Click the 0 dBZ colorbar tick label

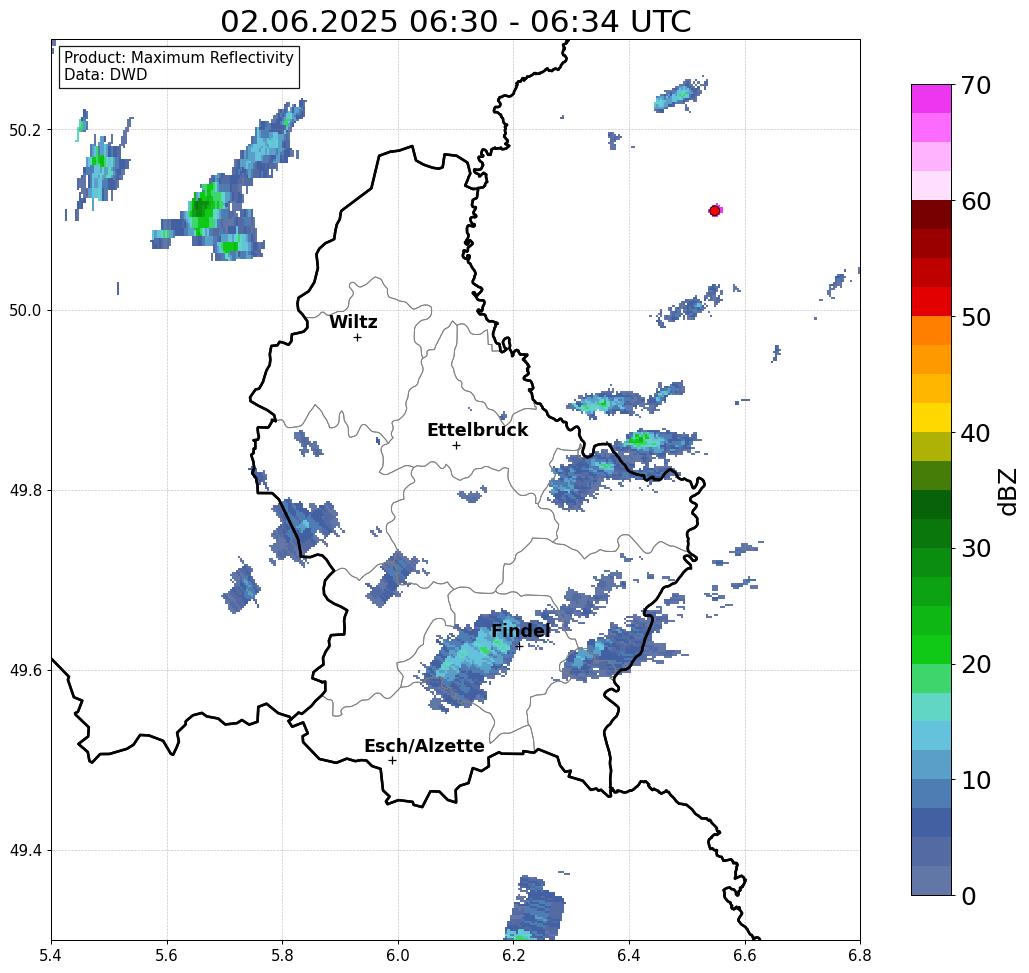coord(968,896)
